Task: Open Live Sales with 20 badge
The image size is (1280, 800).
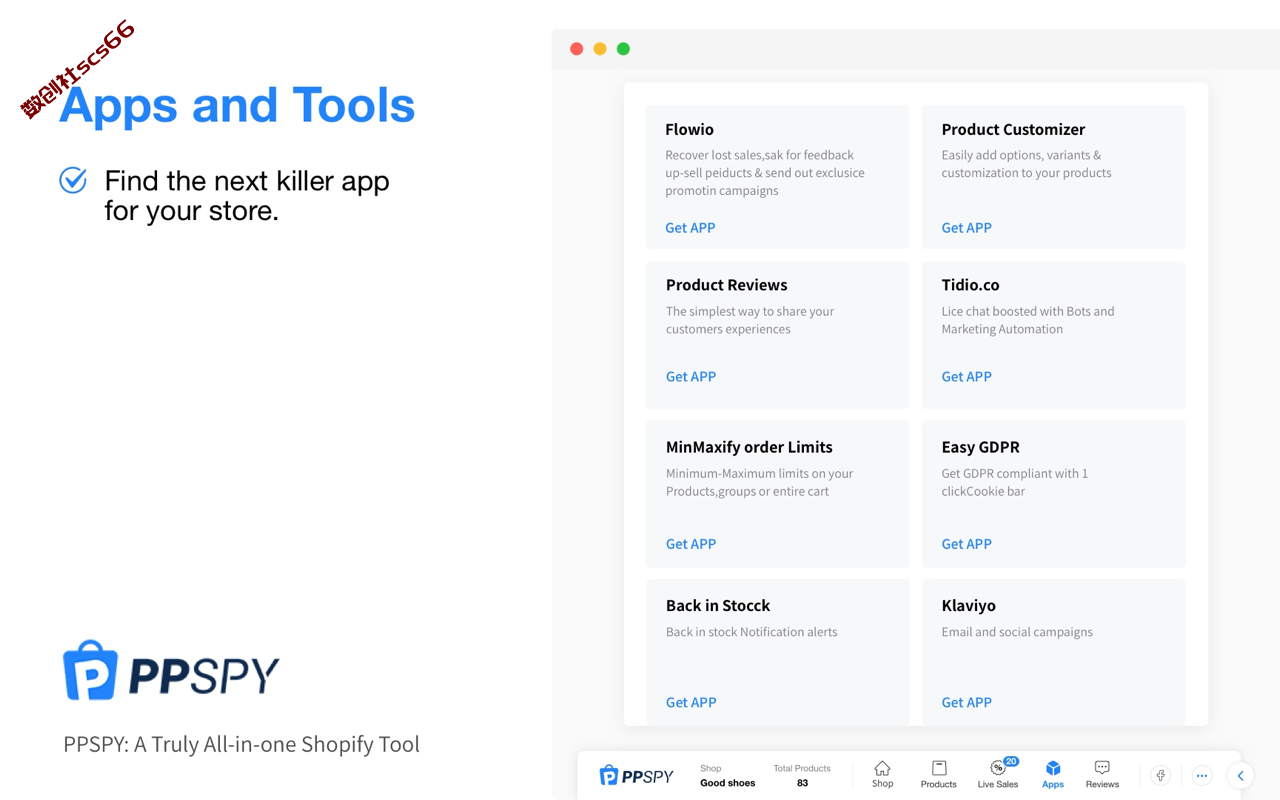Action: click(x=998, y=774)
